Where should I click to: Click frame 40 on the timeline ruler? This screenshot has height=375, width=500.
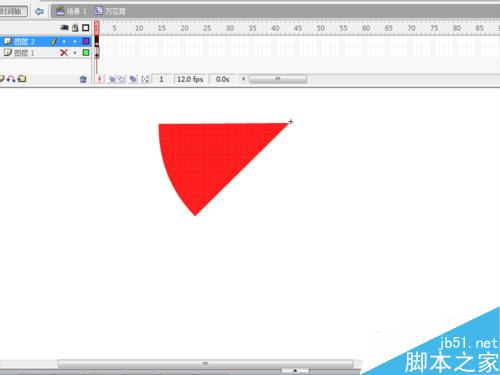coord(275,28)
